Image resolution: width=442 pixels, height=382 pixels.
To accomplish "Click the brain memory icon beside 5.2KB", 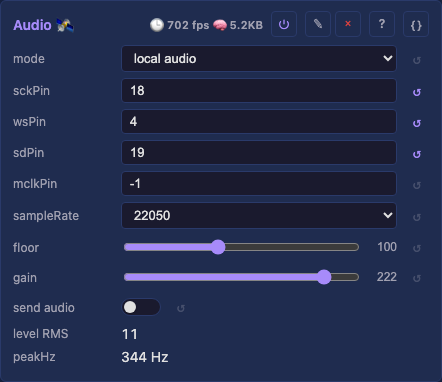I will pyautogui.click(x=220, y=25).
